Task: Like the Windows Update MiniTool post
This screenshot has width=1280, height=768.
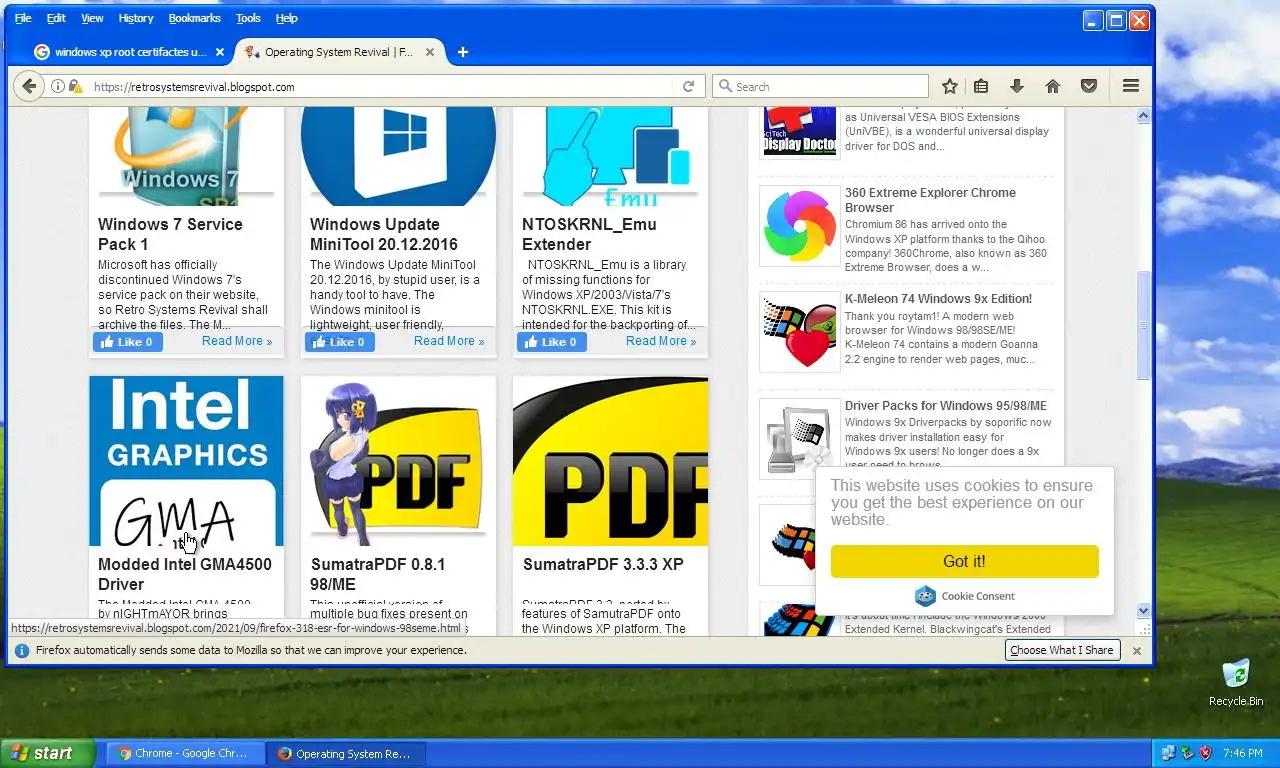Action: point(340,342)
